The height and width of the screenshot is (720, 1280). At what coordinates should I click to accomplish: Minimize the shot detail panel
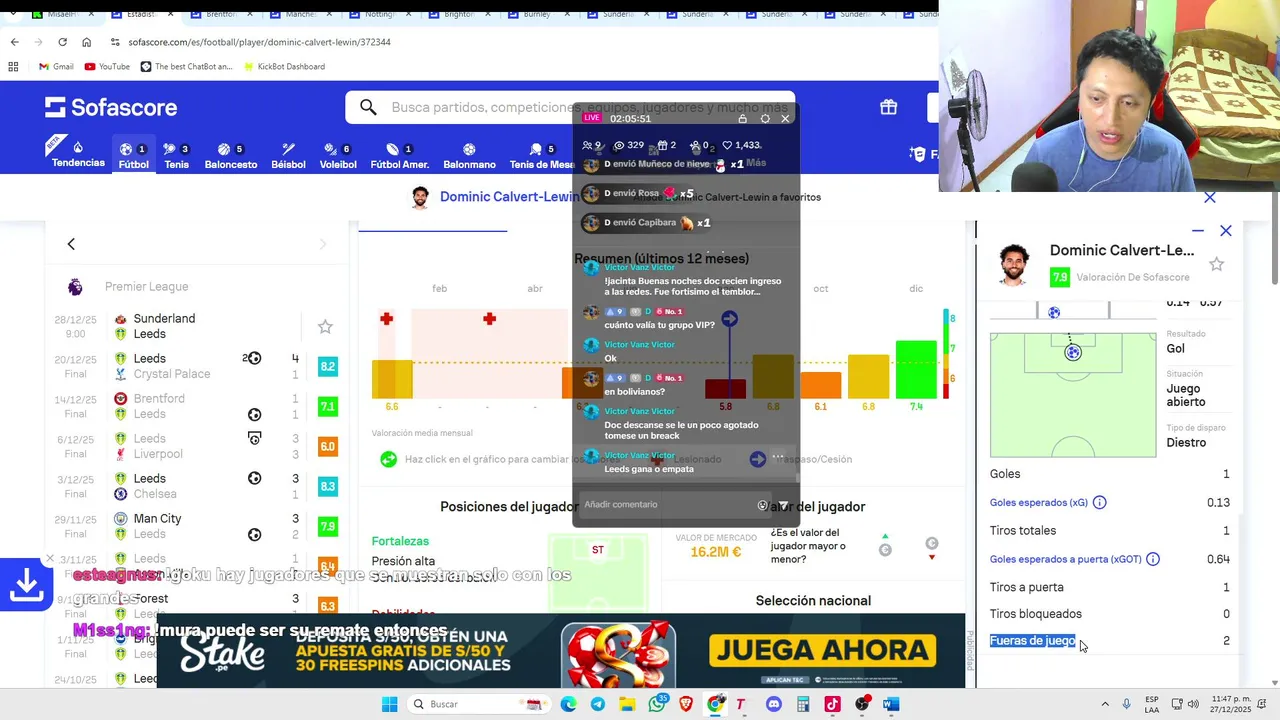point(1198,231)
